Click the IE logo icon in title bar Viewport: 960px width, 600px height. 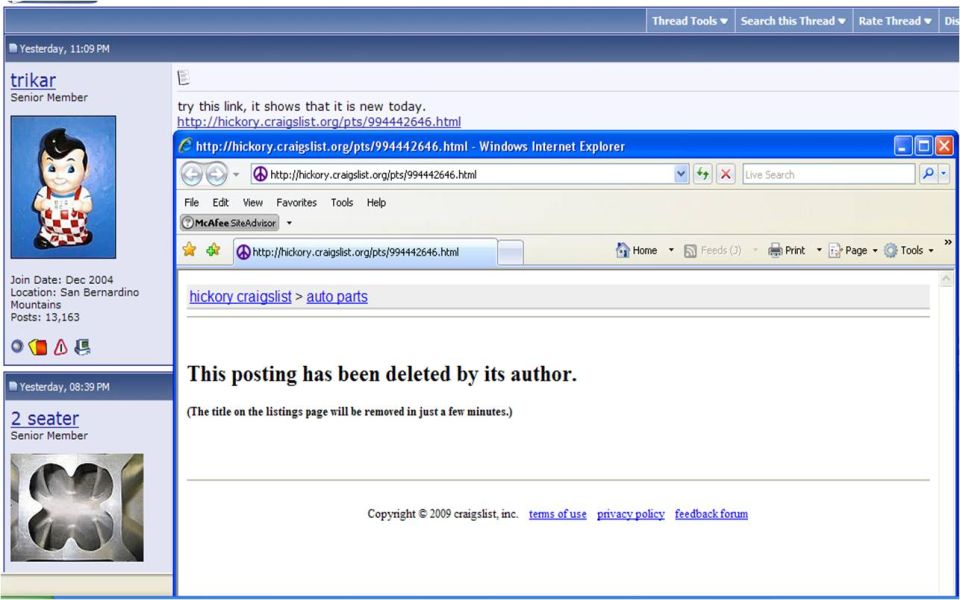[x=186, y=146]
